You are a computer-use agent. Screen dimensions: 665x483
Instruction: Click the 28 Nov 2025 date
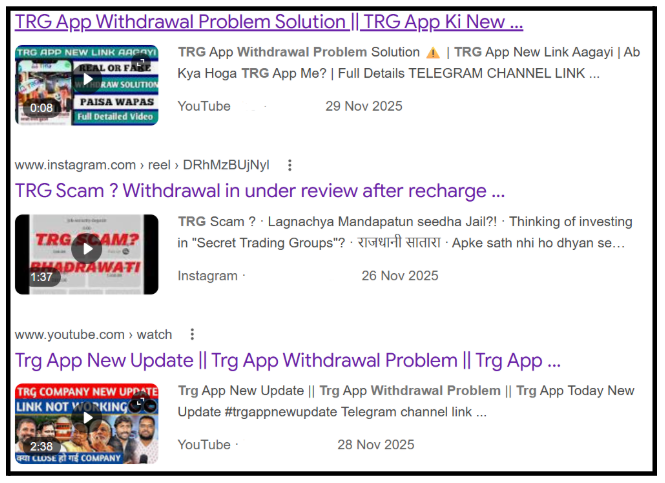(x=376, y=444)
